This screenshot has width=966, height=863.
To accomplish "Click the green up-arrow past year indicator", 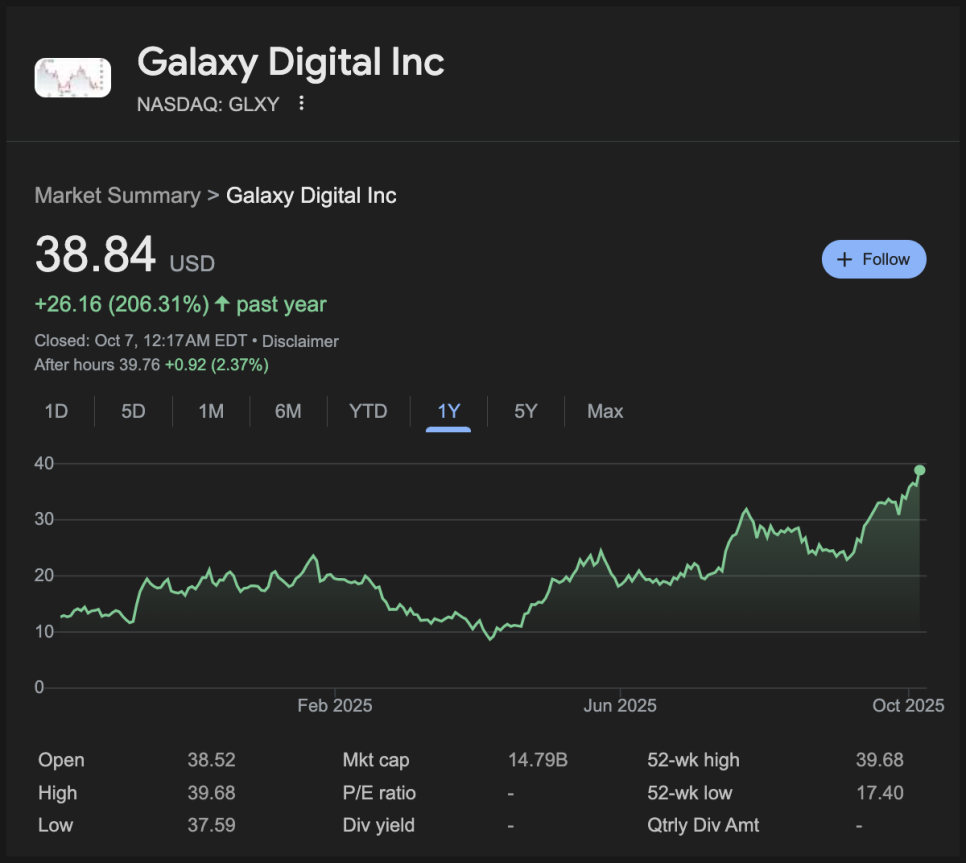I will (x=222, y=304).
